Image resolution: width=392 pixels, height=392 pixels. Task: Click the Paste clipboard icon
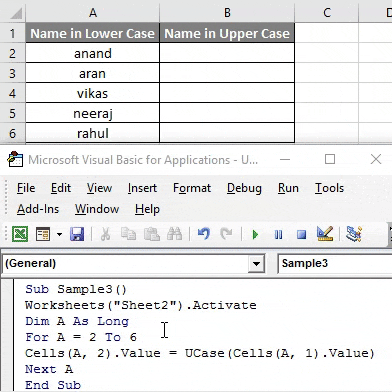point(152,234)
